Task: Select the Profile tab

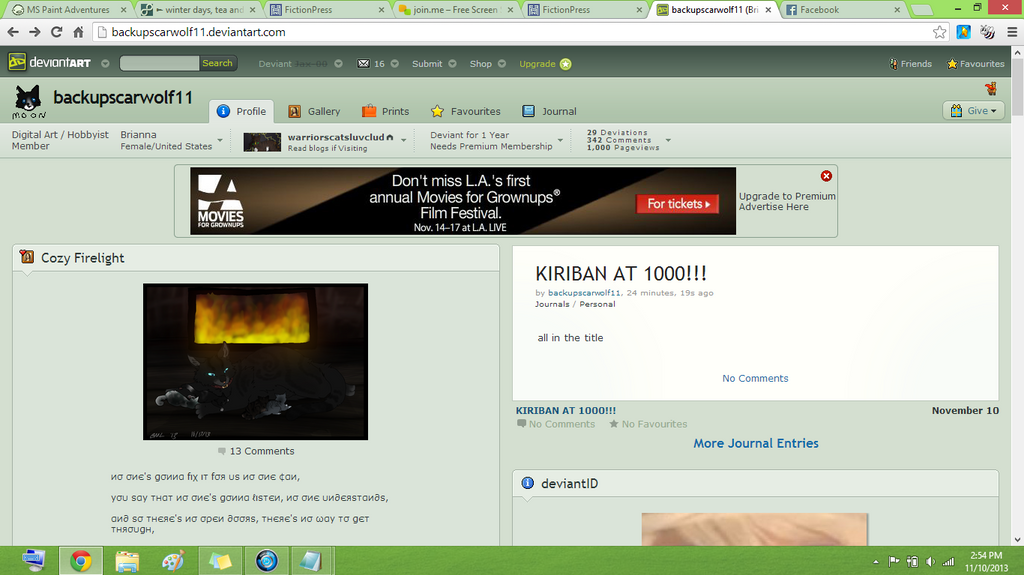Action: 241,111
